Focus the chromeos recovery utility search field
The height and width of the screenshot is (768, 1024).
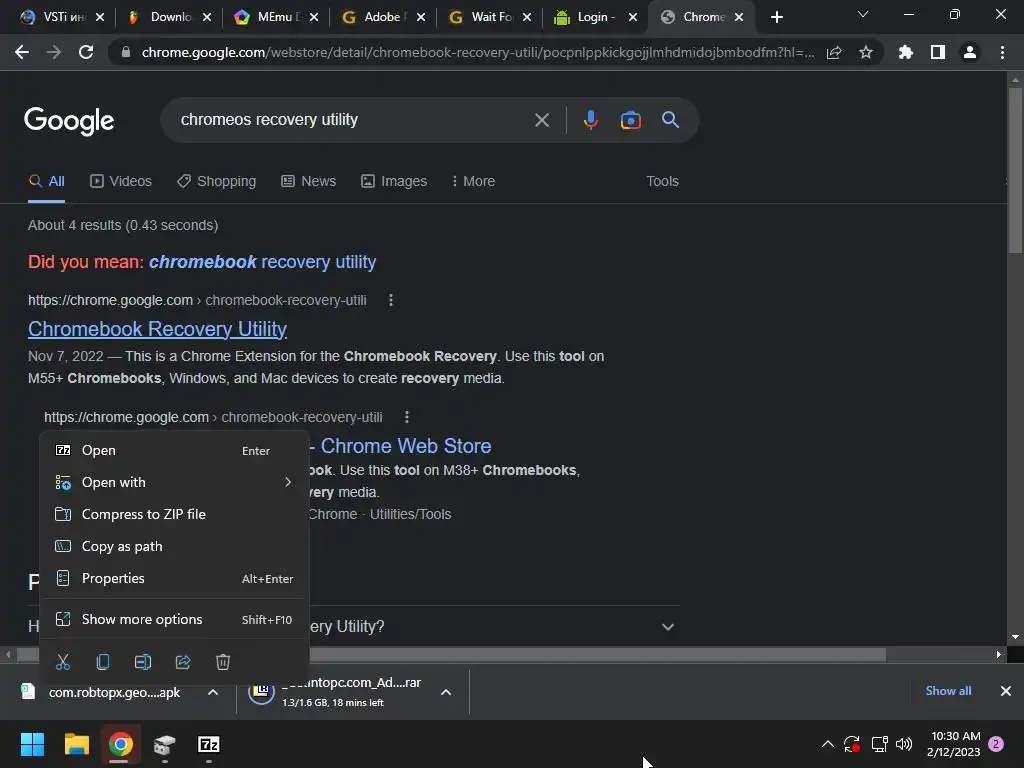tap(353, 120)
